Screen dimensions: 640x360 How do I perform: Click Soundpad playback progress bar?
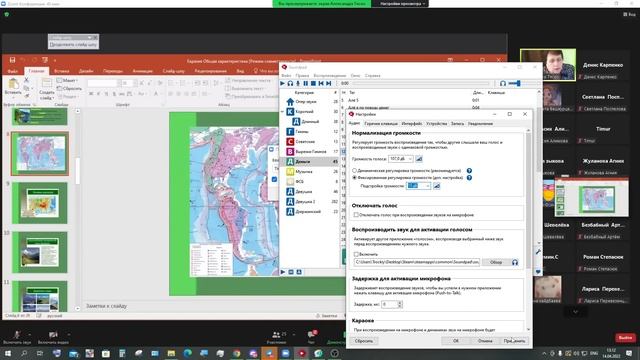(420, 83)
